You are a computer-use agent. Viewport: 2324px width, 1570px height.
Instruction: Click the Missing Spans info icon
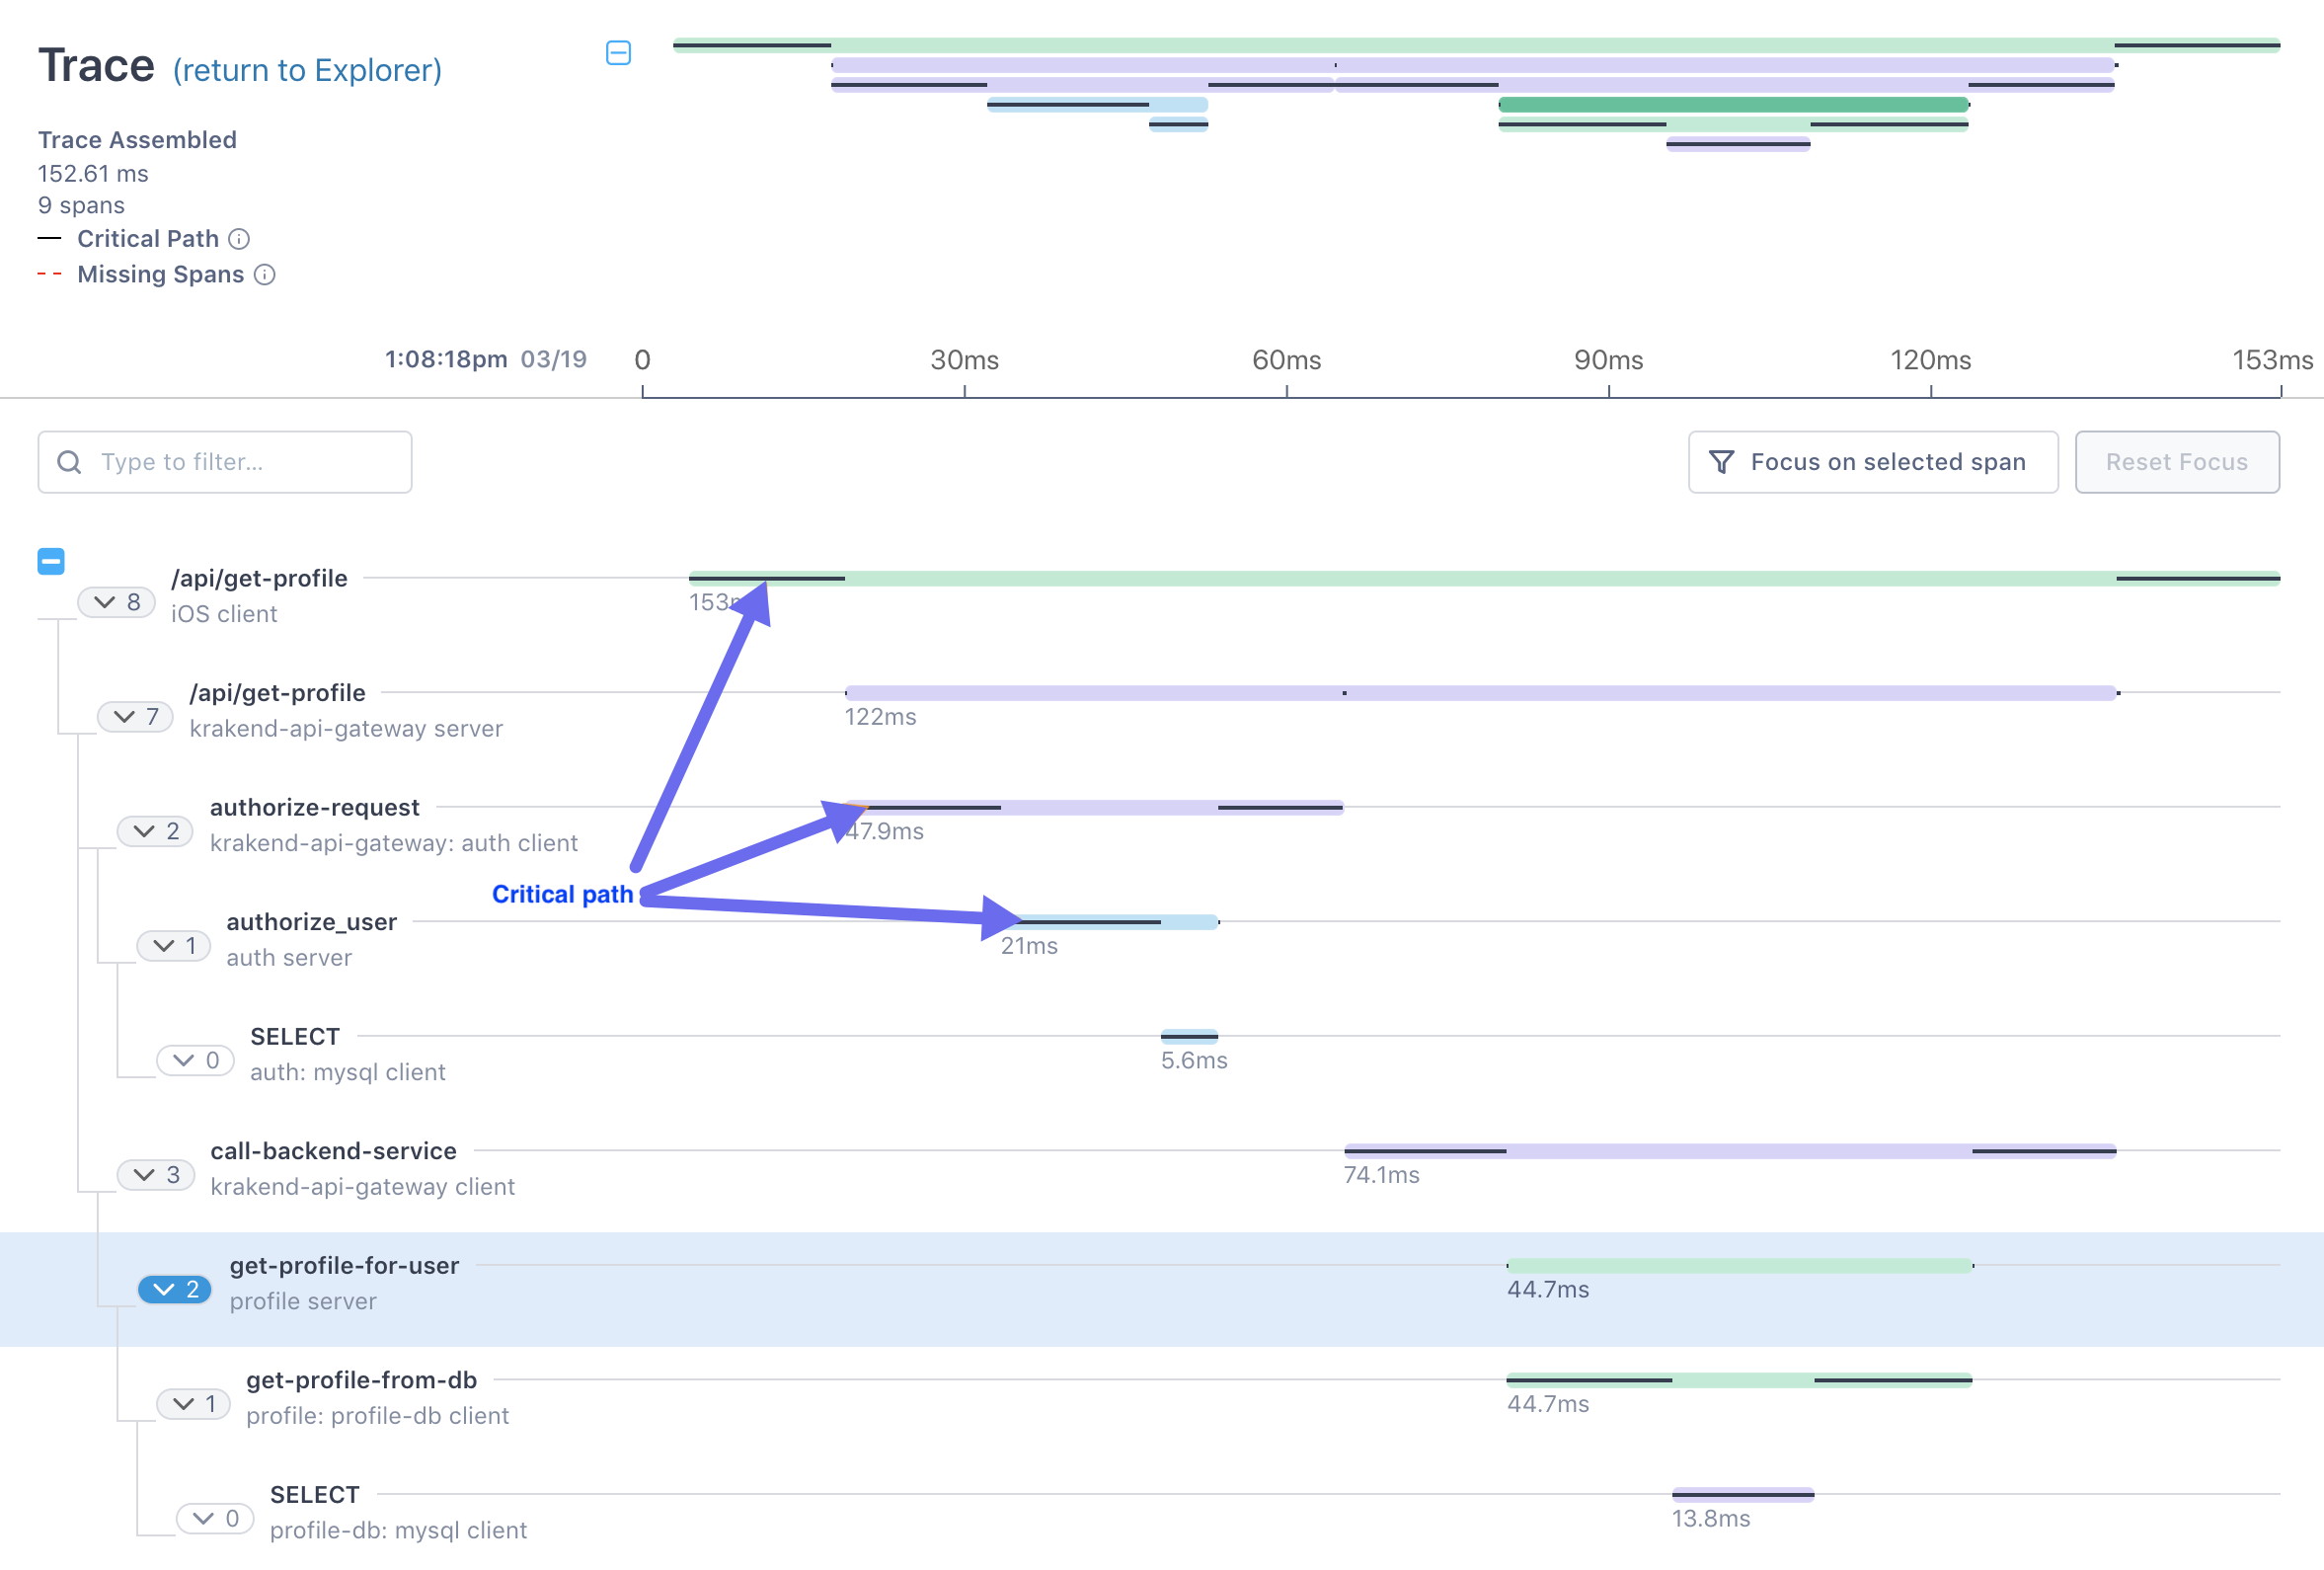tap(264, 275)
